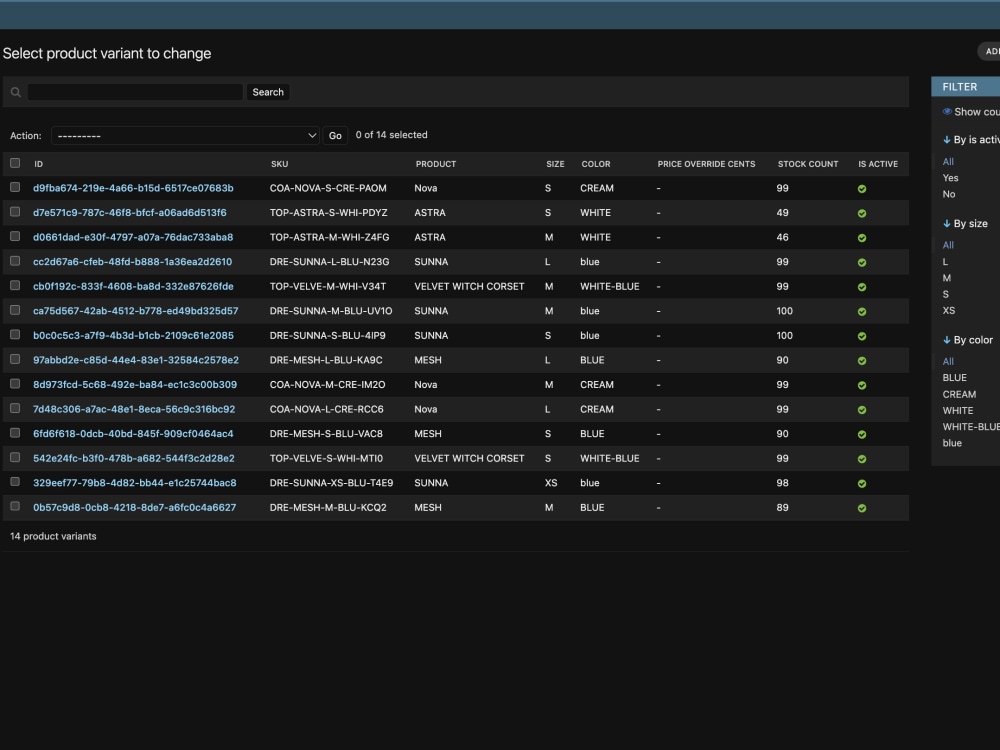Filter size by L
Viewport: 1000px width, 750px height.
(x=945, y=261)
